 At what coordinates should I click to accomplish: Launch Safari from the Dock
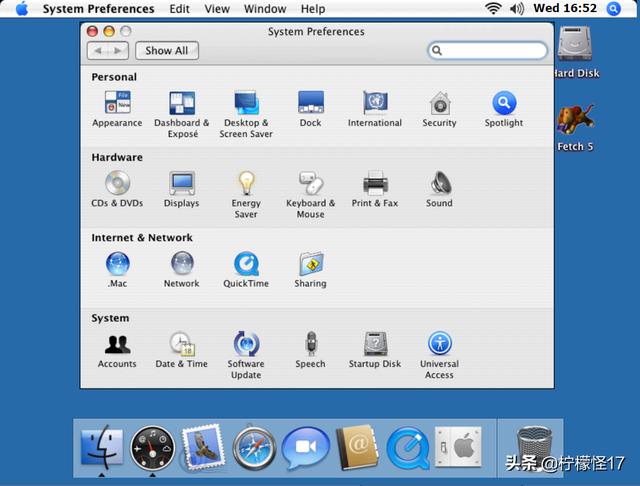point(254,447)
